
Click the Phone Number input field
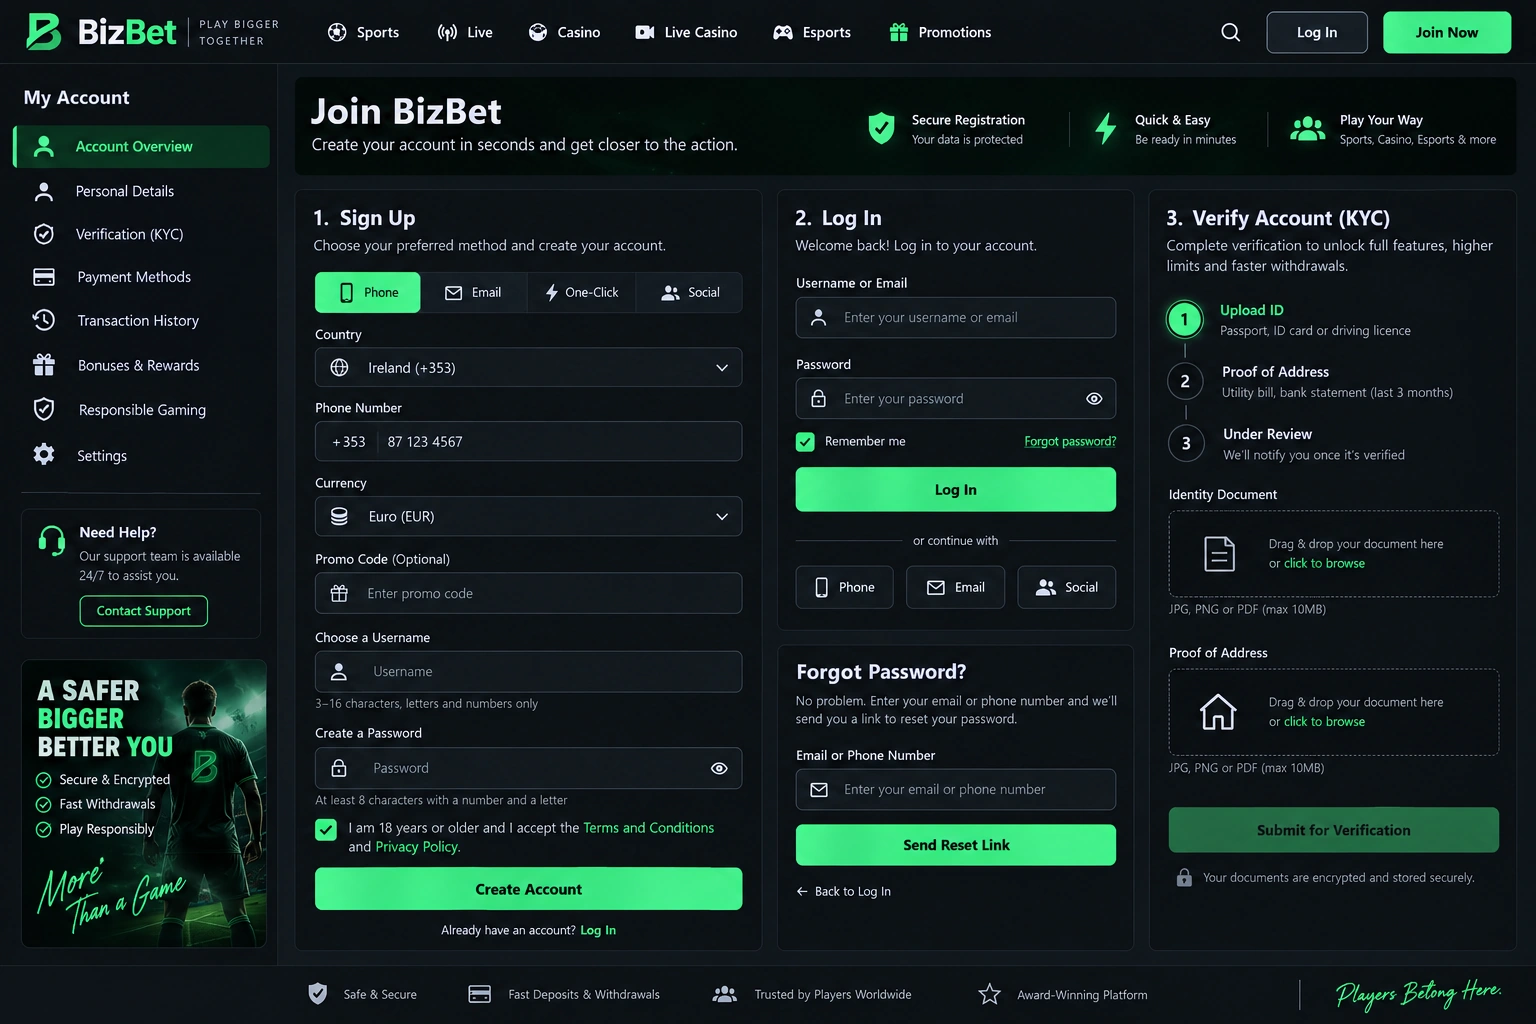tap(528, 441)
